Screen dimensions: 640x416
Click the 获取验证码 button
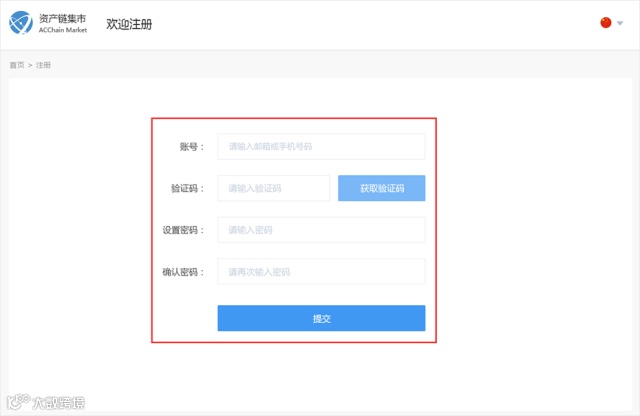pos(382,188)
